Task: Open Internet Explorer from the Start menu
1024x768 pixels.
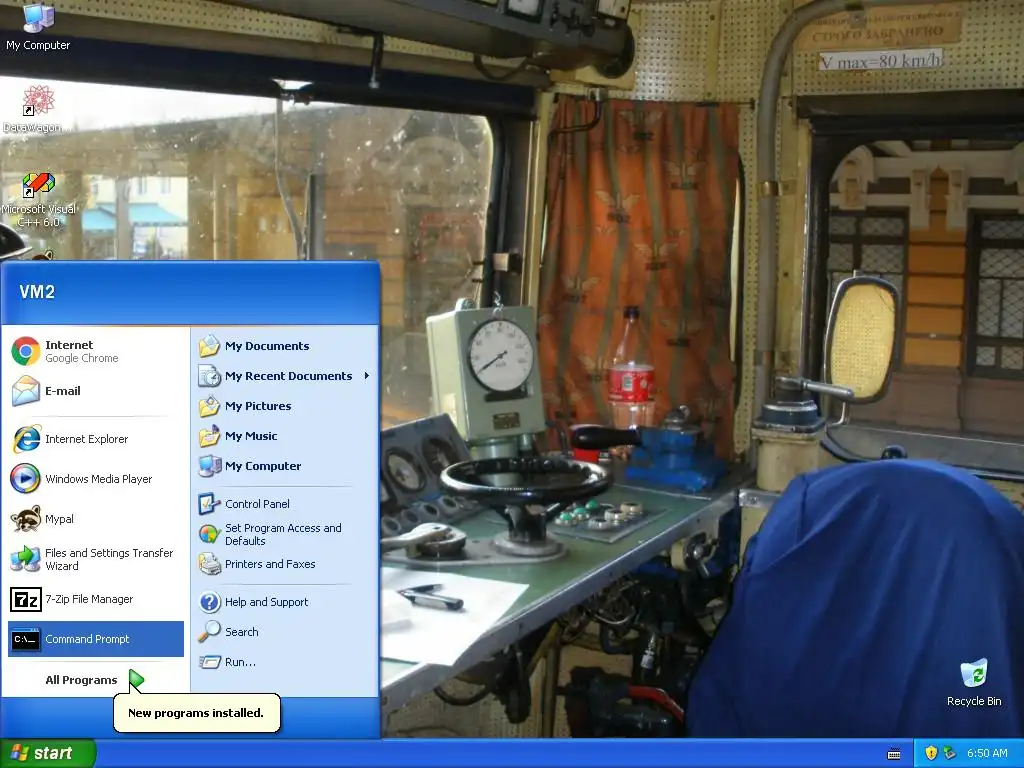Action: click(95, 439)
